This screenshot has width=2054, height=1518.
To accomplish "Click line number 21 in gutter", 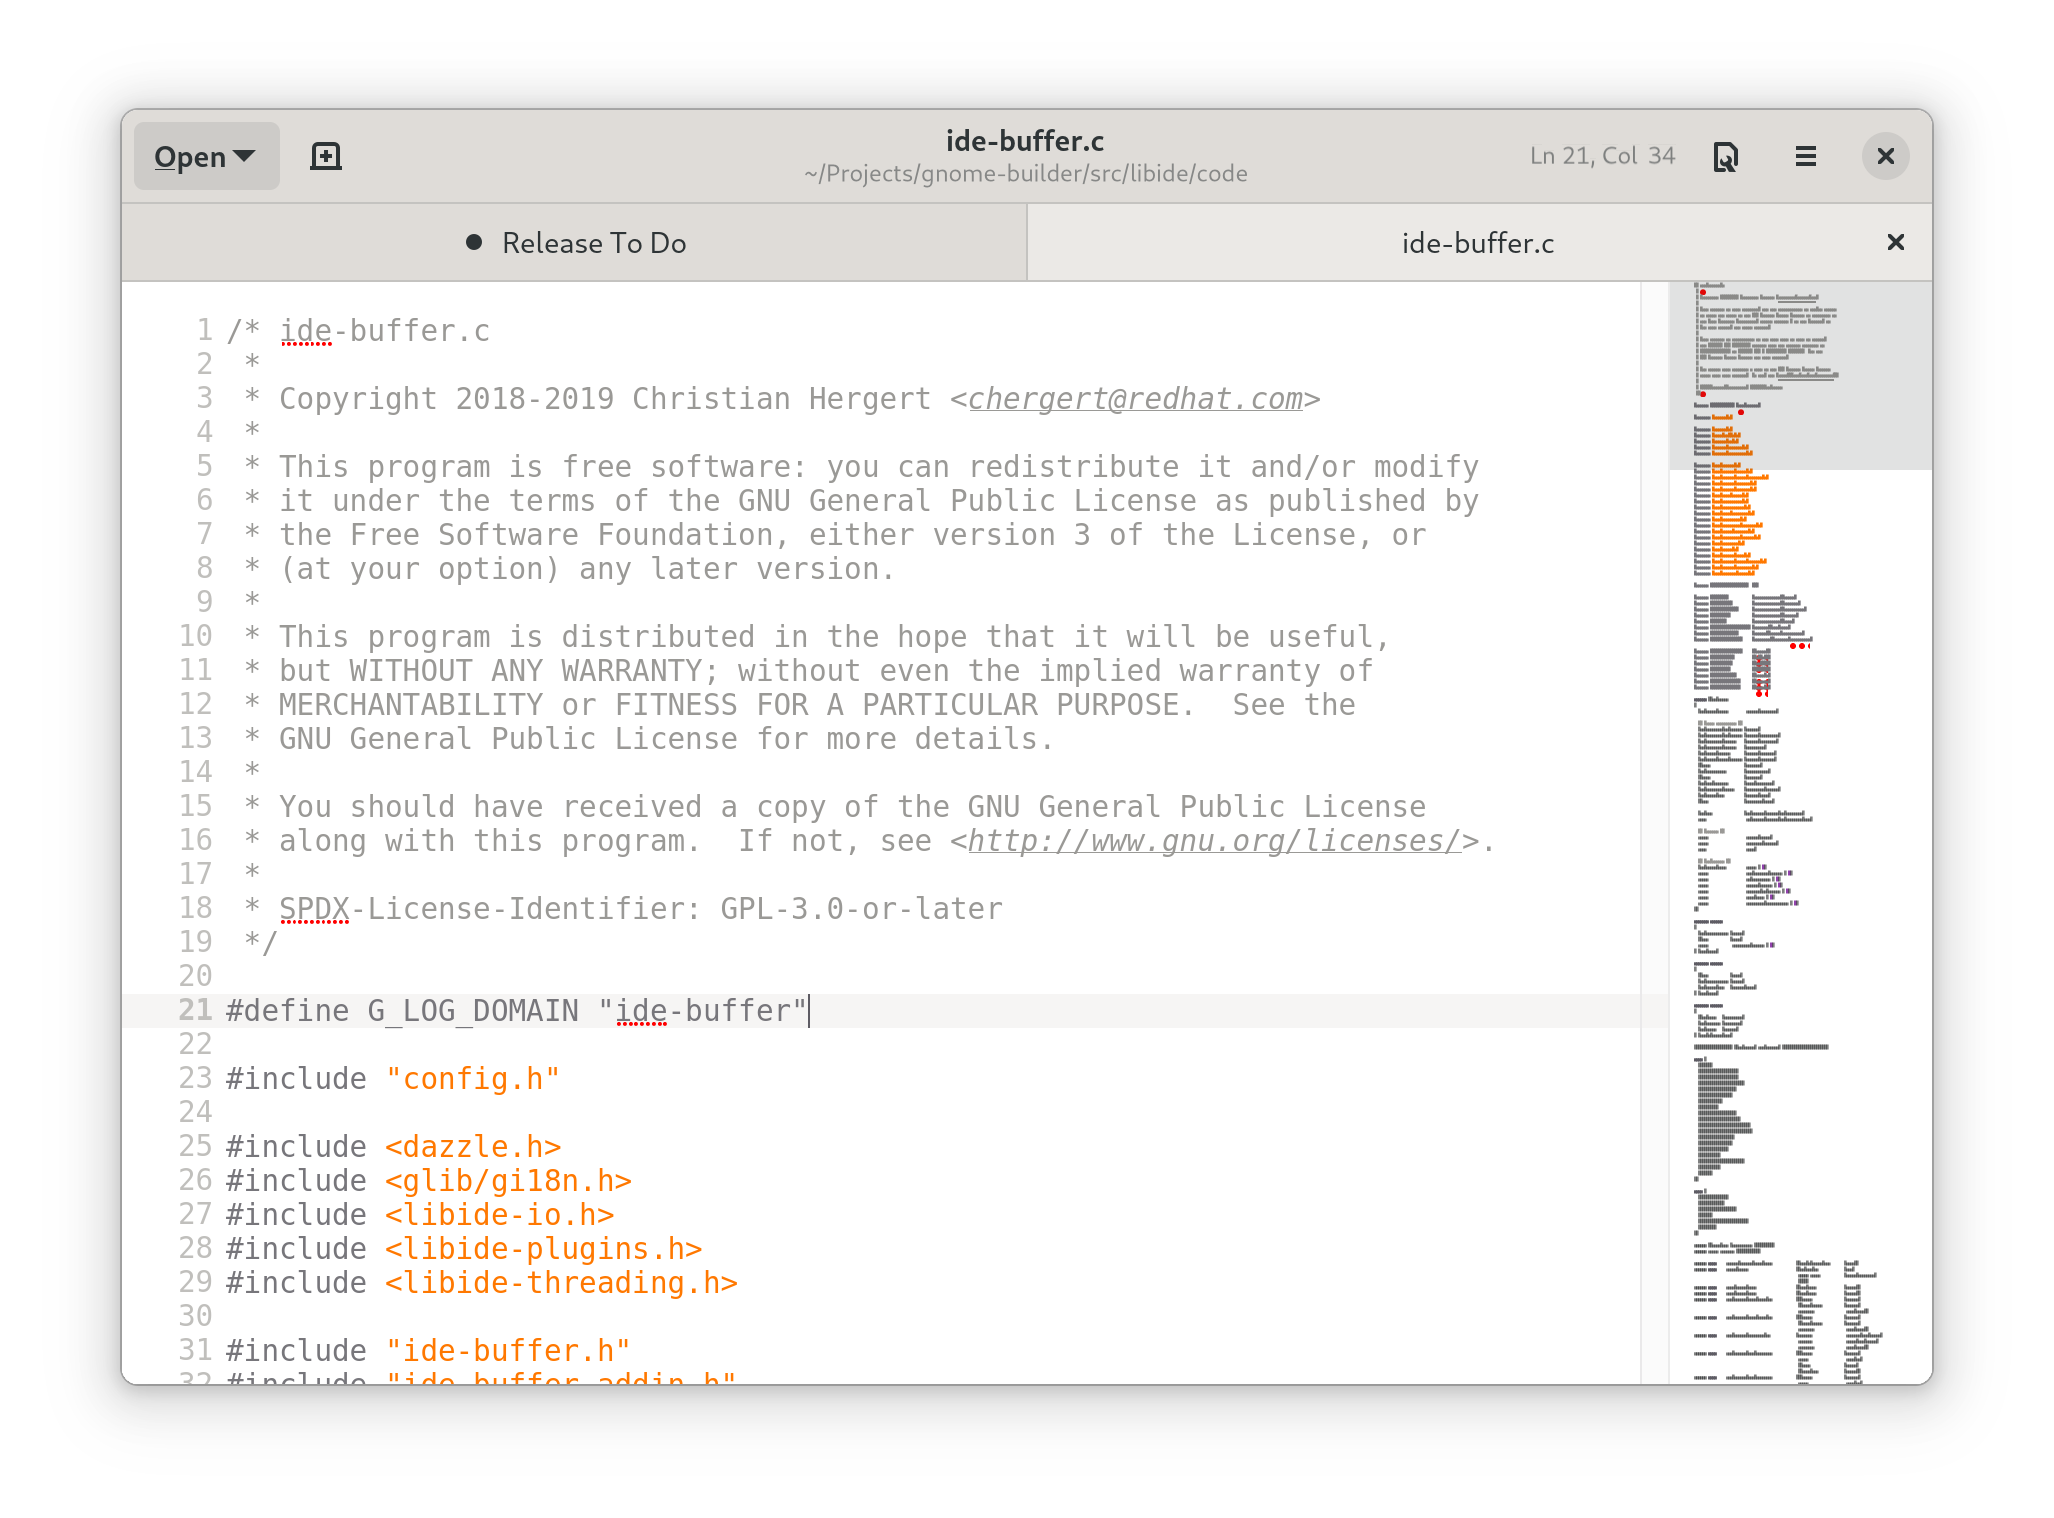I will point(196,1010).
